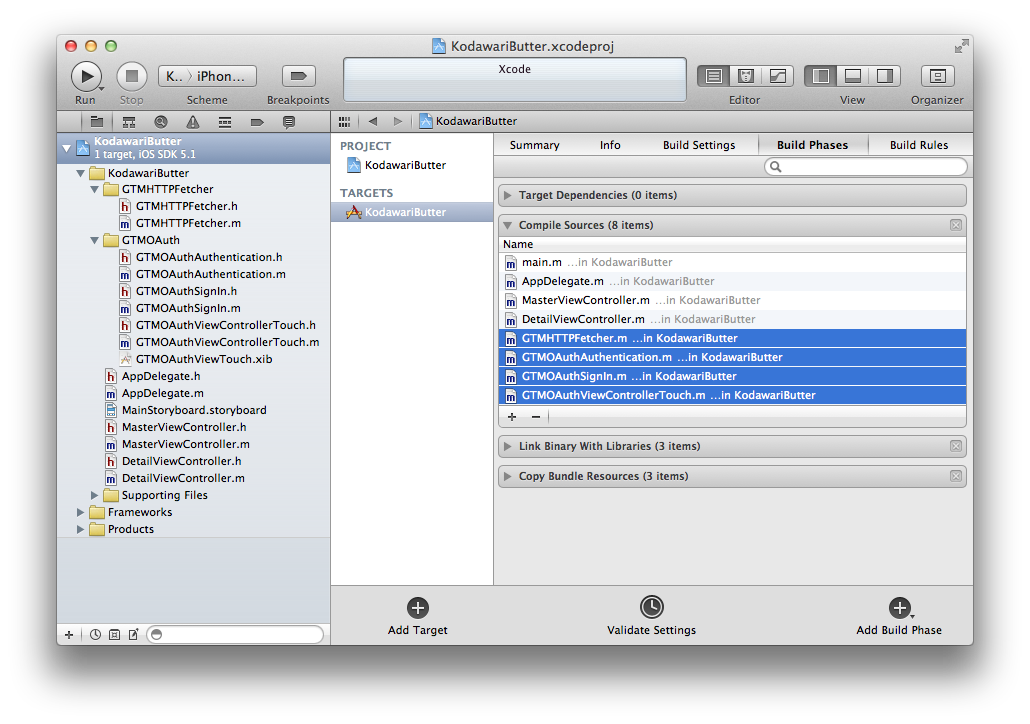The image size is (1030, 724).
Task: Select AppDelegate.h in navigator
Action: point(153,376)
